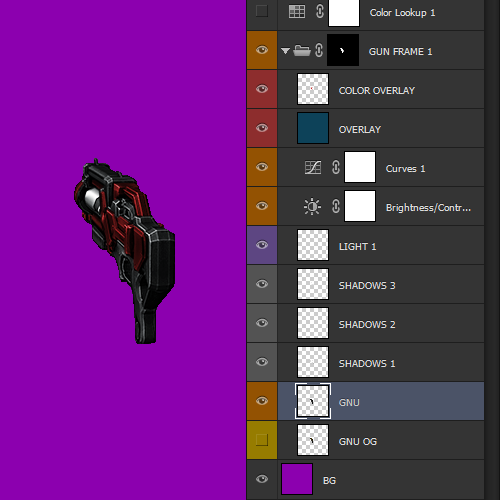Click the Curves 1 adjustment icon

click(x=313, y=167)
